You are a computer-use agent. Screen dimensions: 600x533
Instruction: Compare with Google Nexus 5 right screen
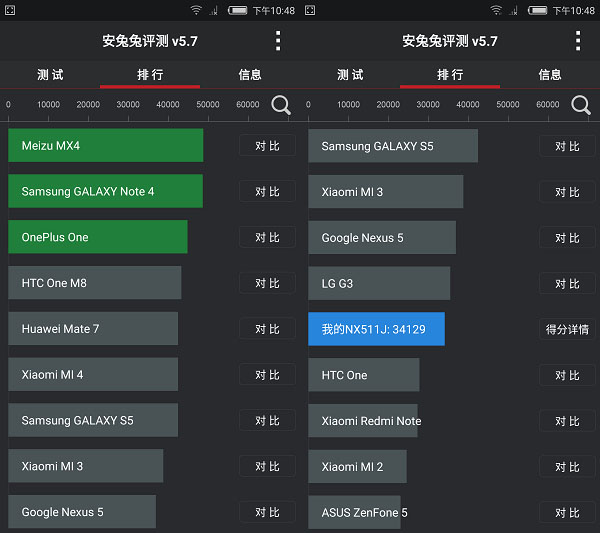pos(567,238)
